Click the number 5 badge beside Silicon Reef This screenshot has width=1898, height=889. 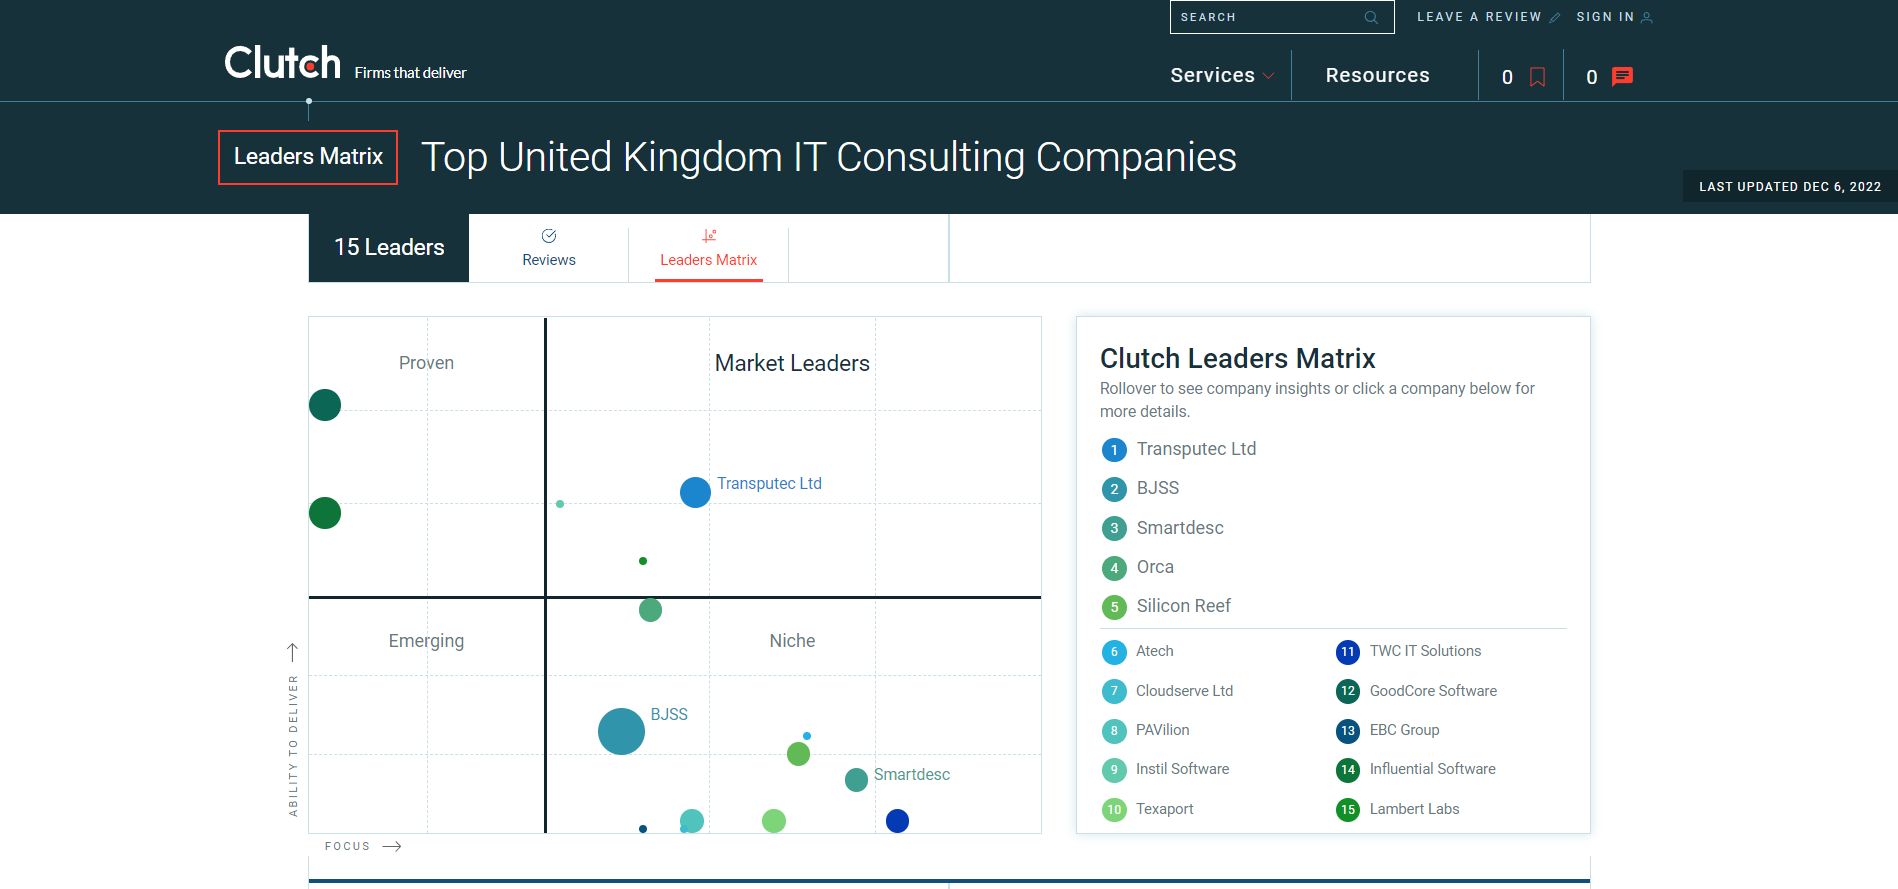click(1114, 607)
